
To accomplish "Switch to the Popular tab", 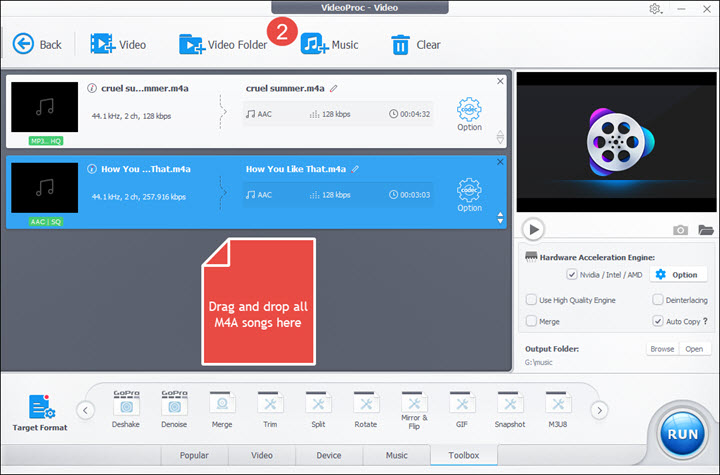I will [194, 455].
